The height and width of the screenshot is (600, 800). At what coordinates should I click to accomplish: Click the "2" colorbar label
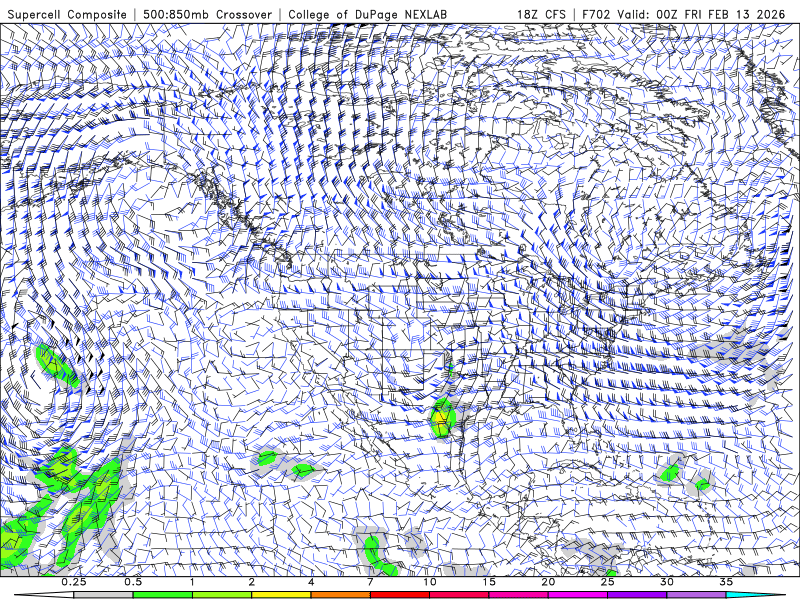[252, 582]
